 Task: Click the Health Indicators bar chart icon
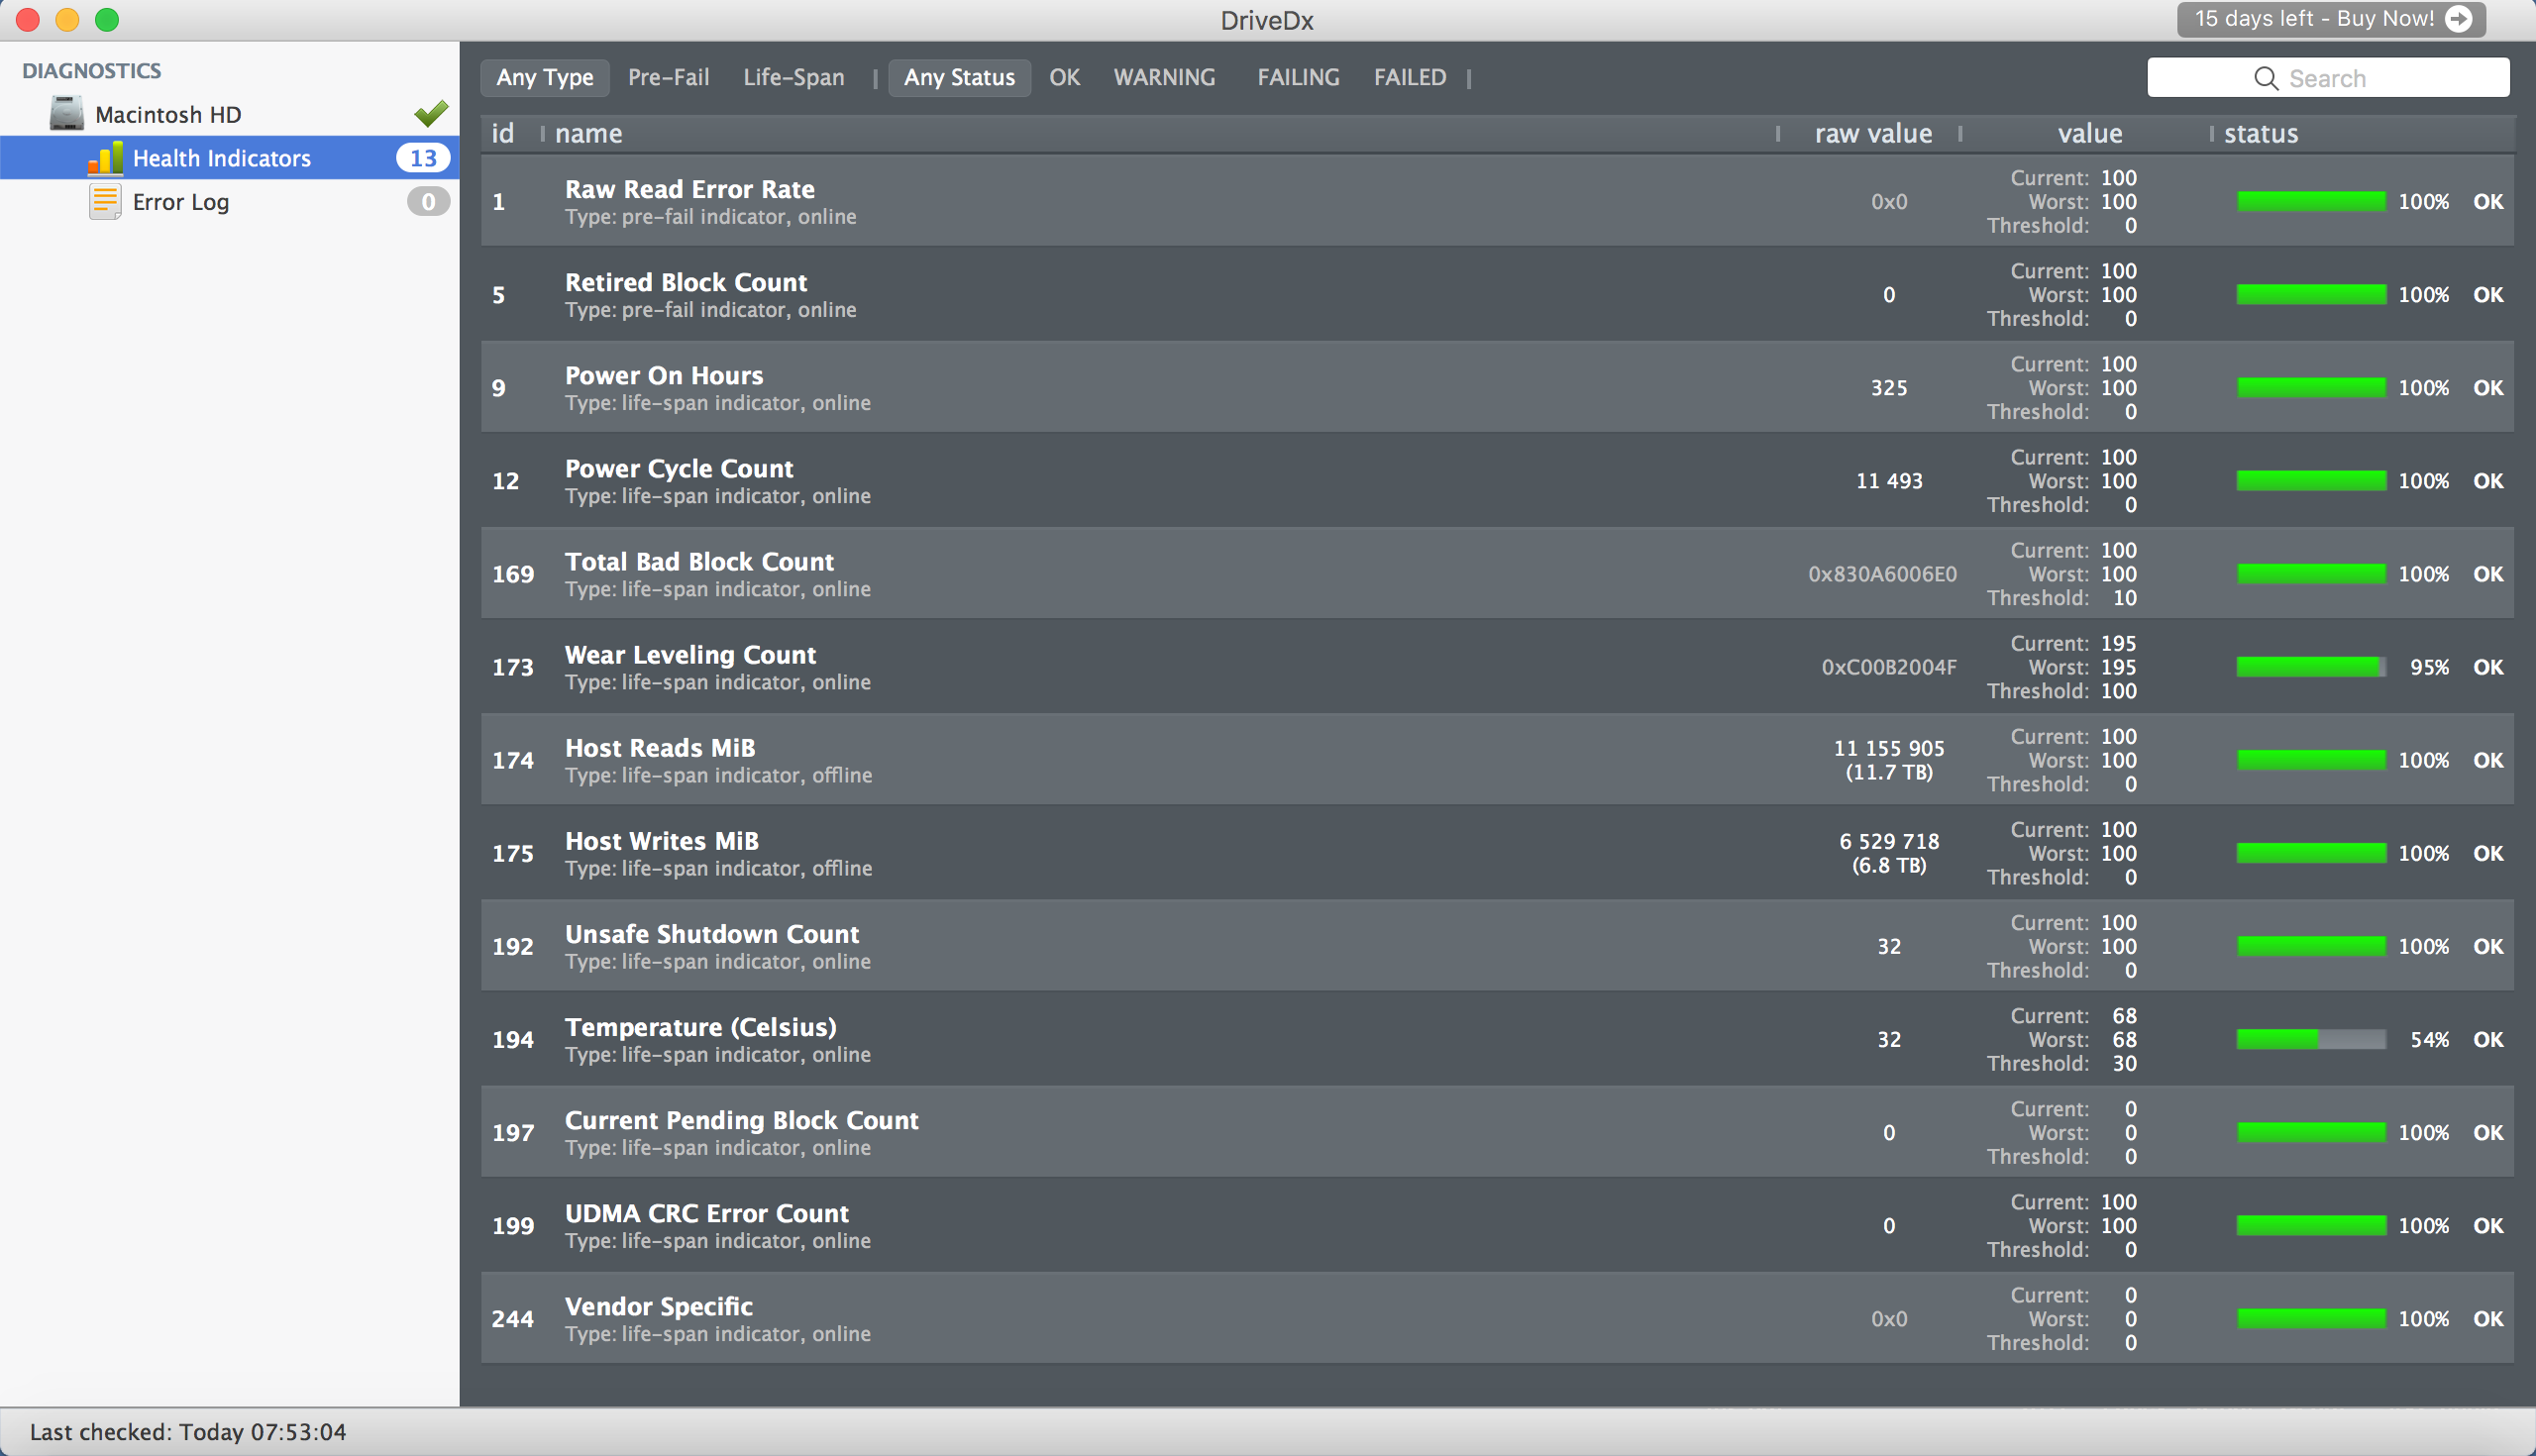pyautogui.click(x=106, y=158)
